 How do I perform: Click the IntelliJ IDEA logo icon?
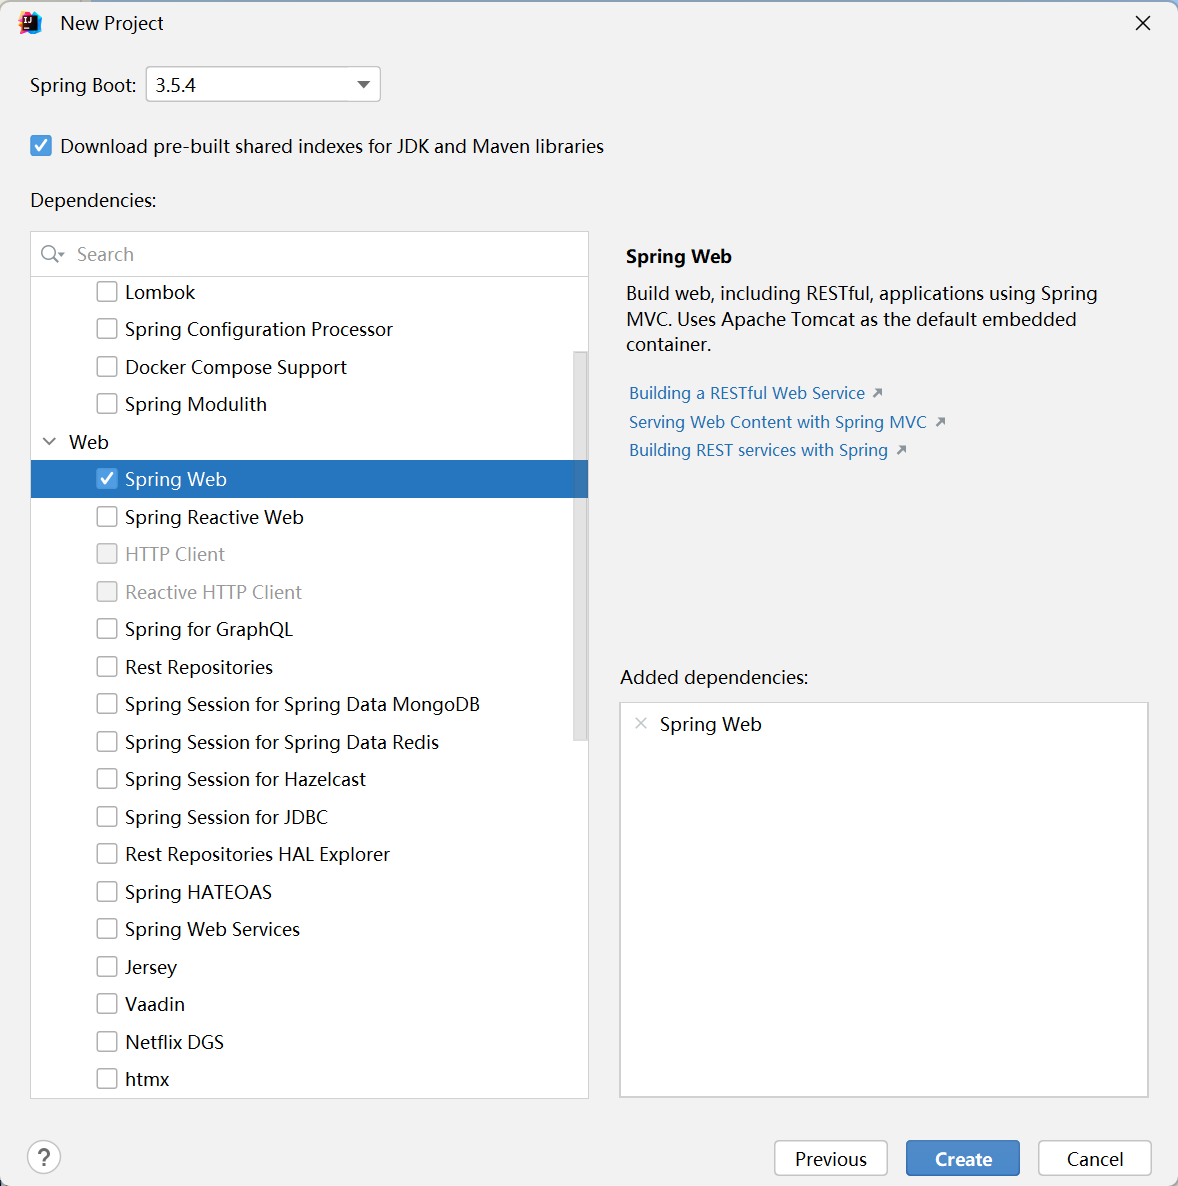[x=30, y=23]
